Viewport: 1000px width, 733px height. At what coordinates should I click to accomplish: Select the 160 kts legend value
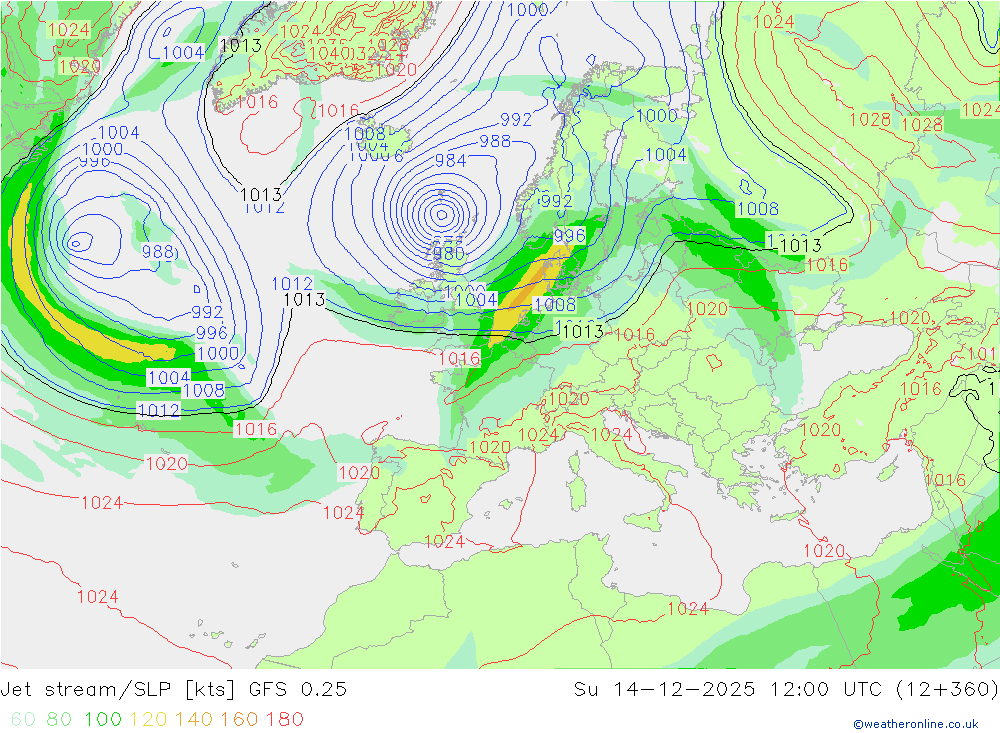coord(239,719)
